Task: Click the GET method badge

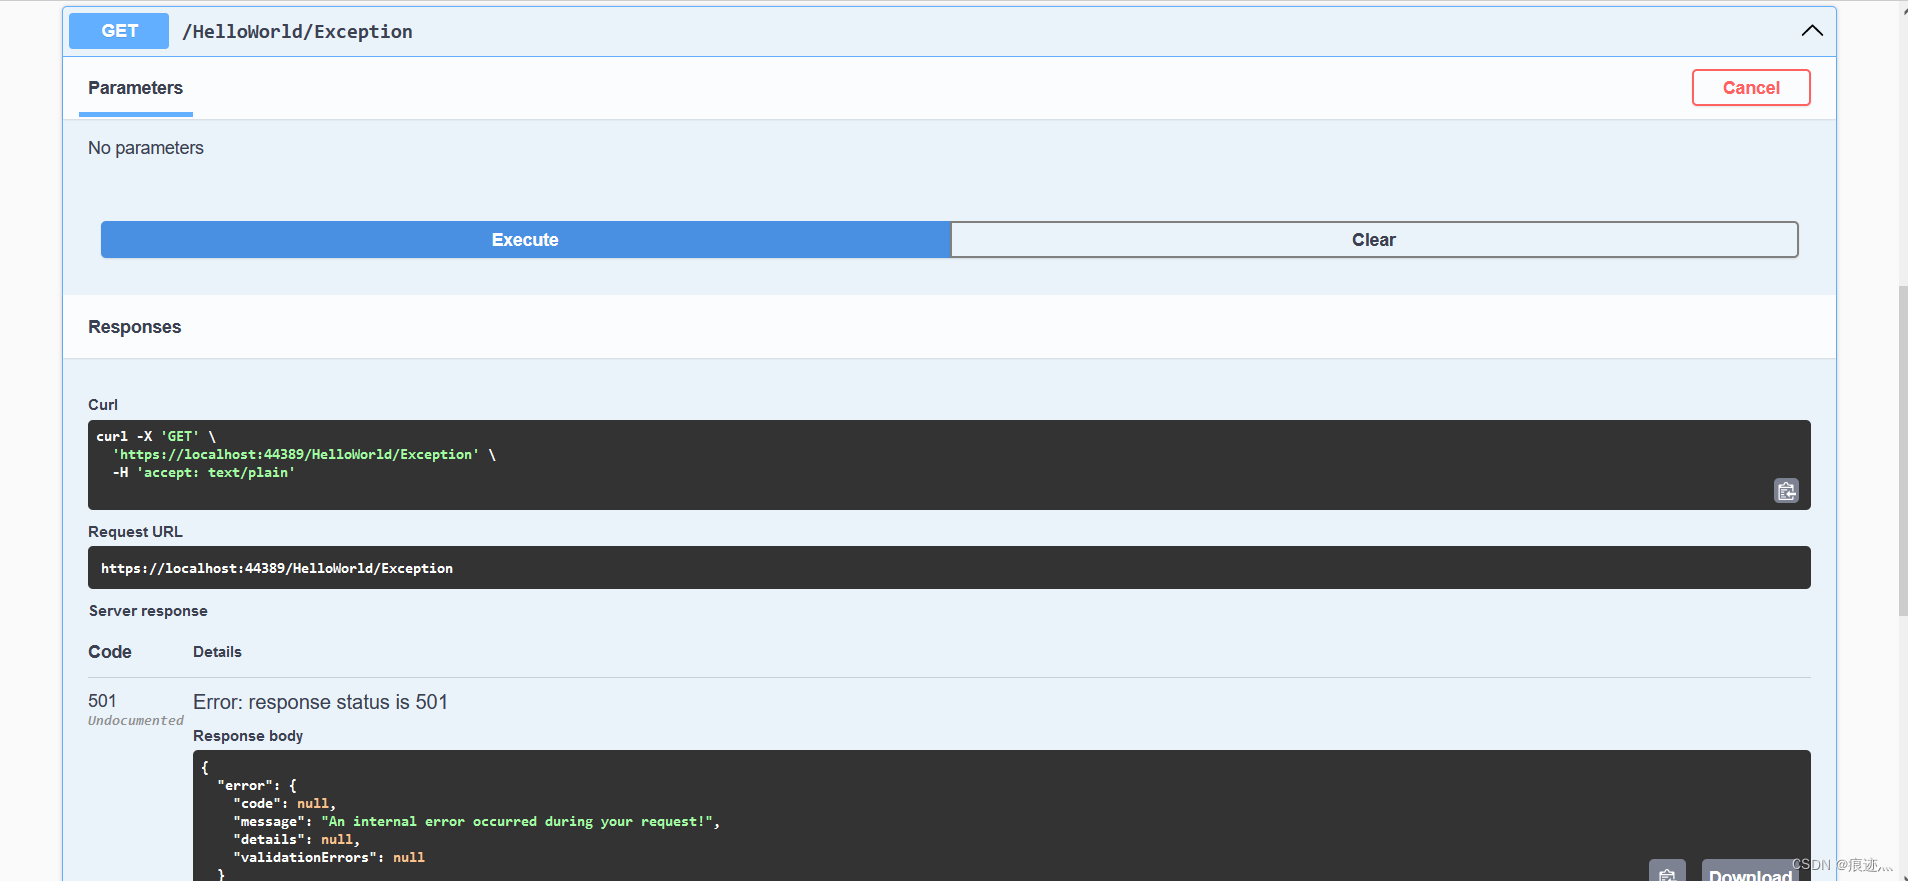Action: [x=119, y=31]
